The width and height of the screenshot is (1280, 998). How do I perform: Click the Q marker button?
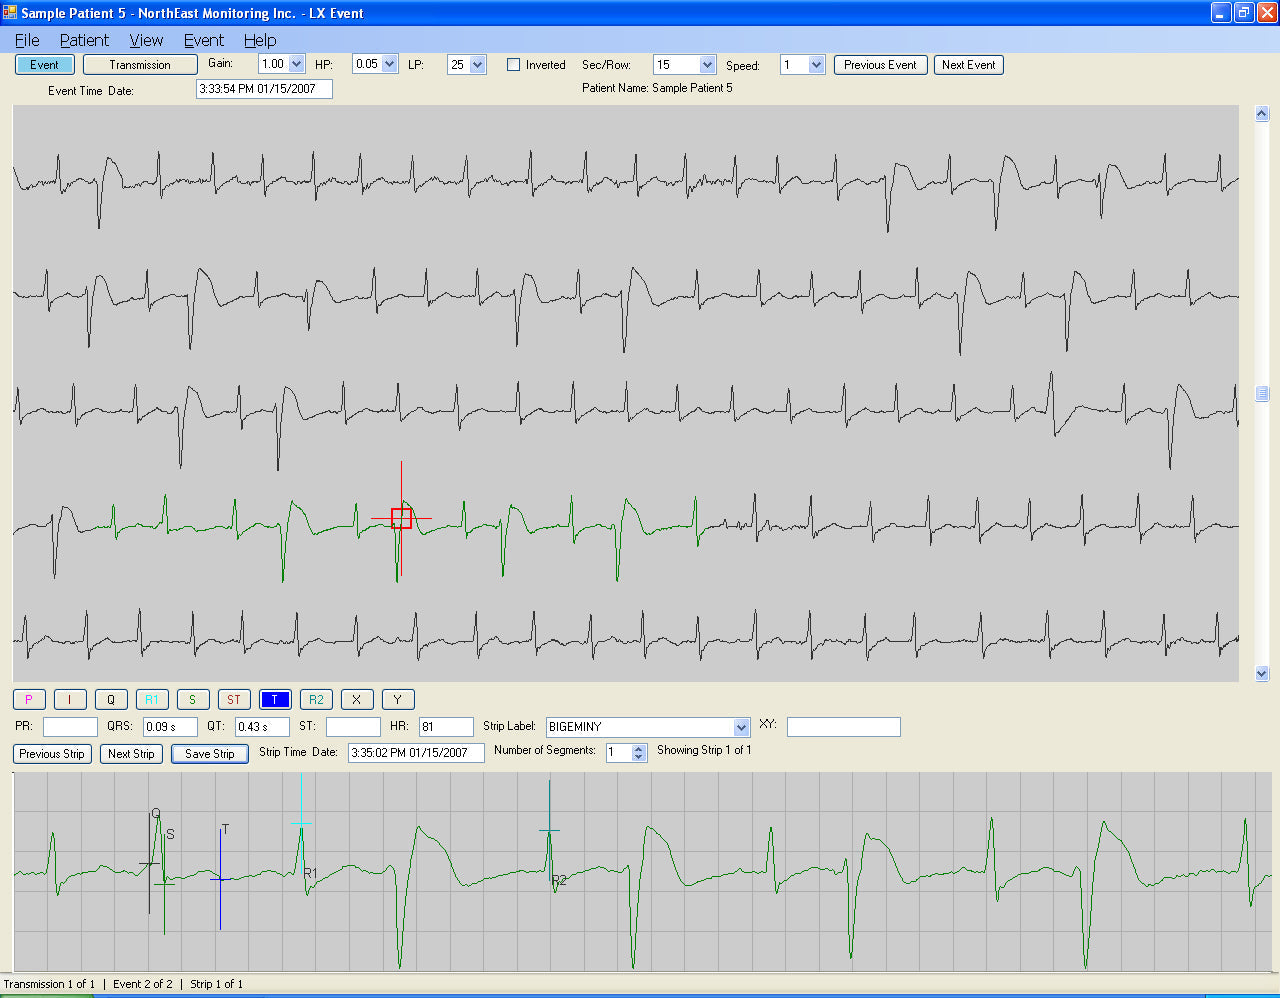(111, 700)
